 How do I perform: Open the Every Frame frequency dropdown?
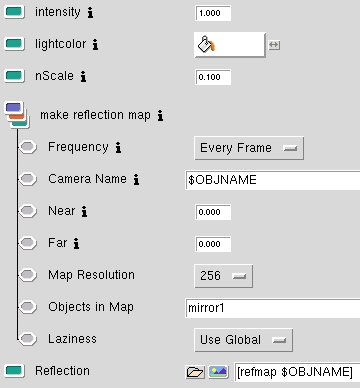coord(249,148)
